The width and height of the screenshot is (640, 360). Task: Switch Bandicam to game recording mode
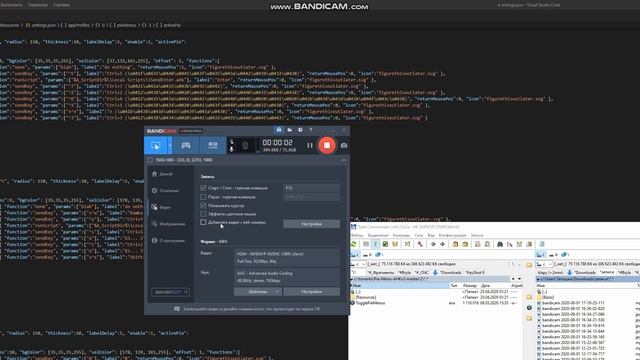(x=186, y=146)
